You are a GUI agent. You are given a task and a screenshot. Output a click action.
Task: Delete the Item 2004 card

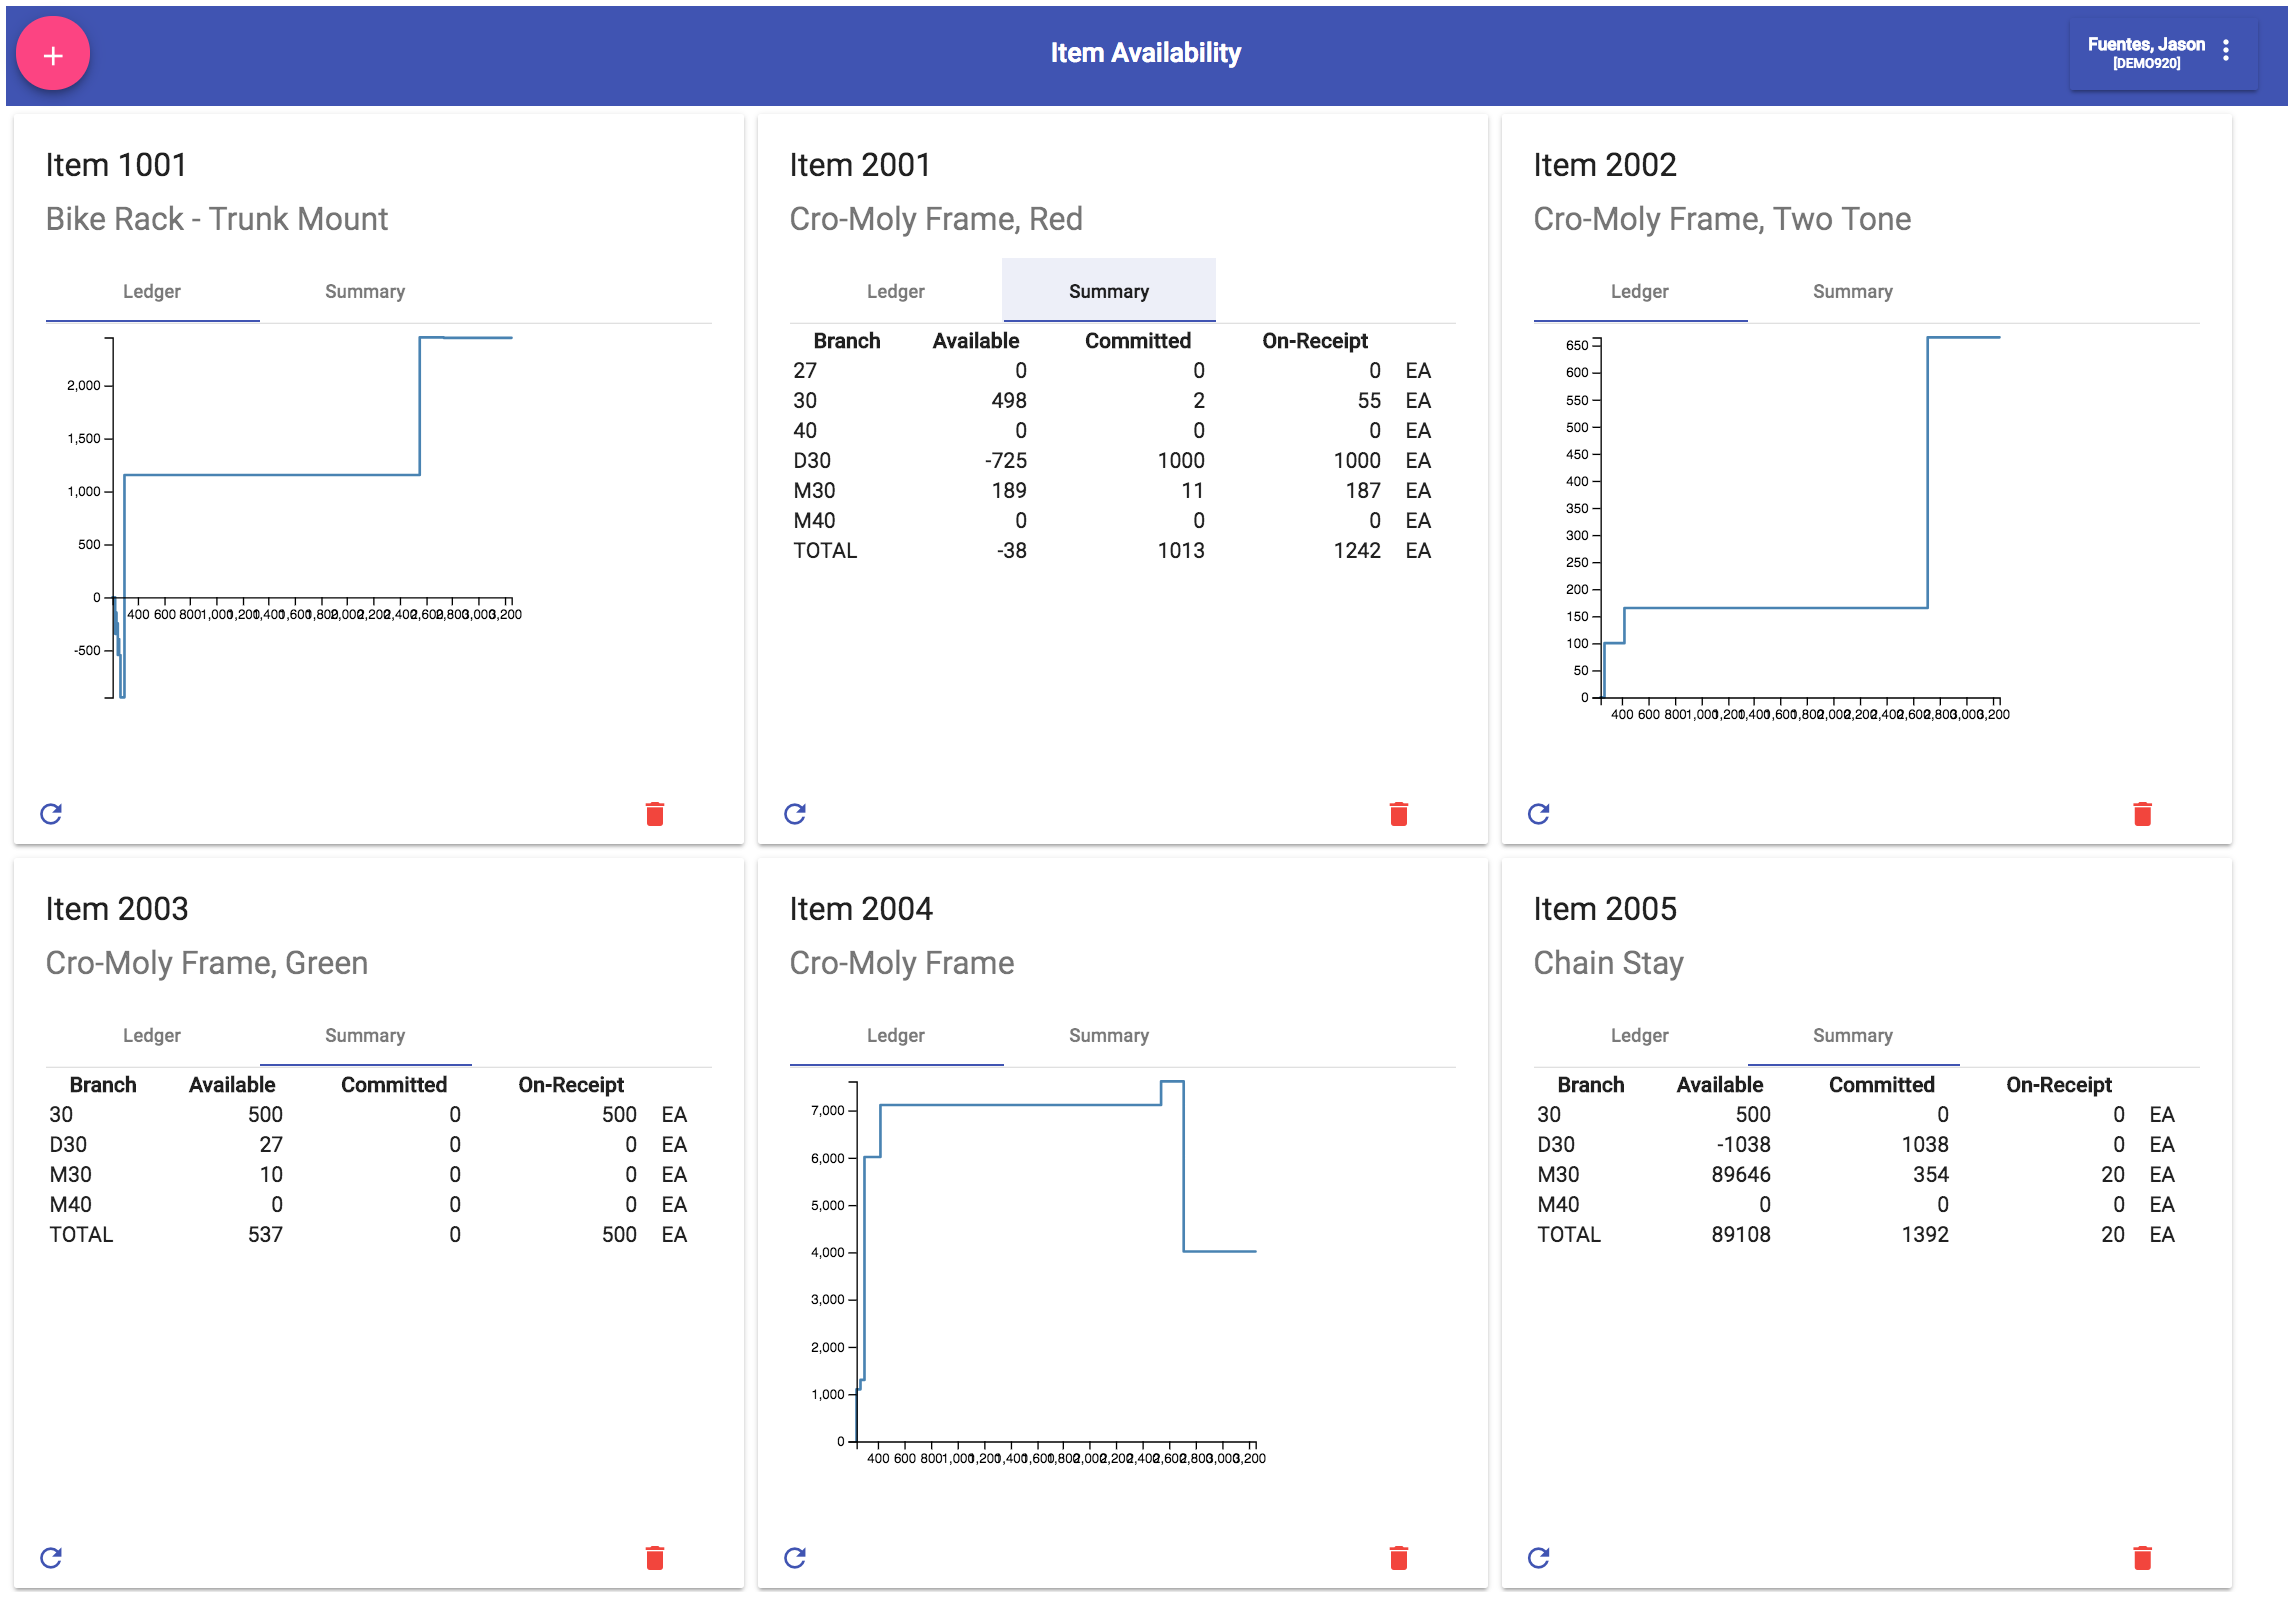1399,1558
